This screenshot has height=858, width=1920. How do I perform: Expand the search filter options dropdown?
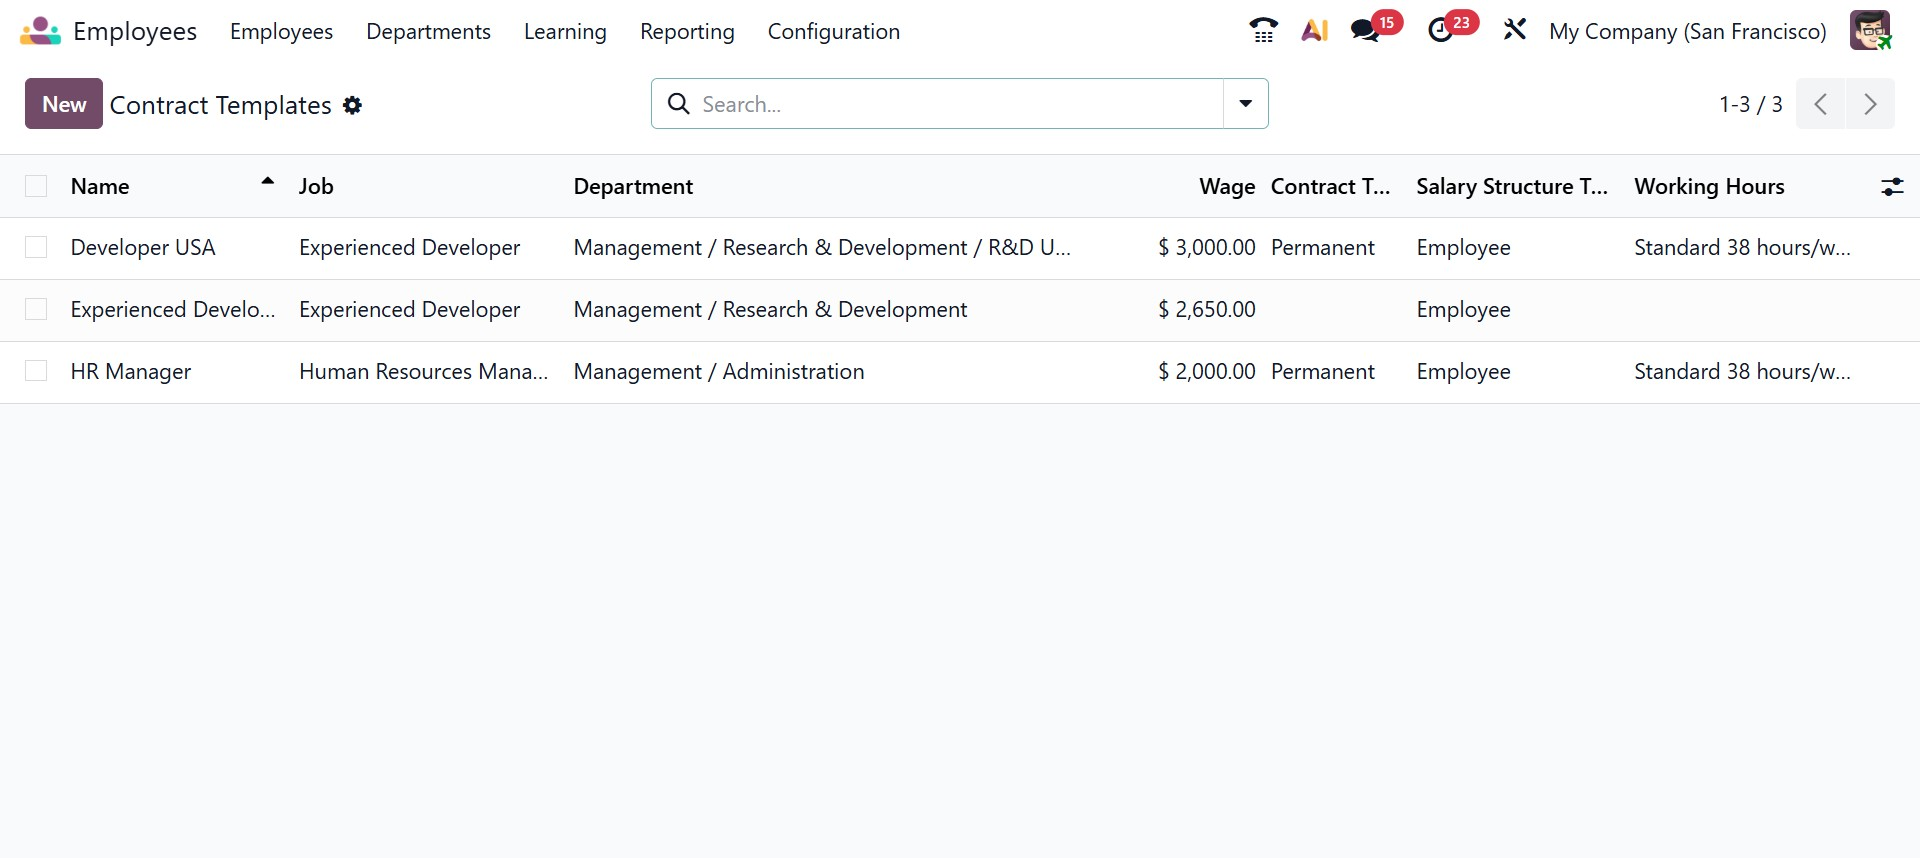(1246, 104)
